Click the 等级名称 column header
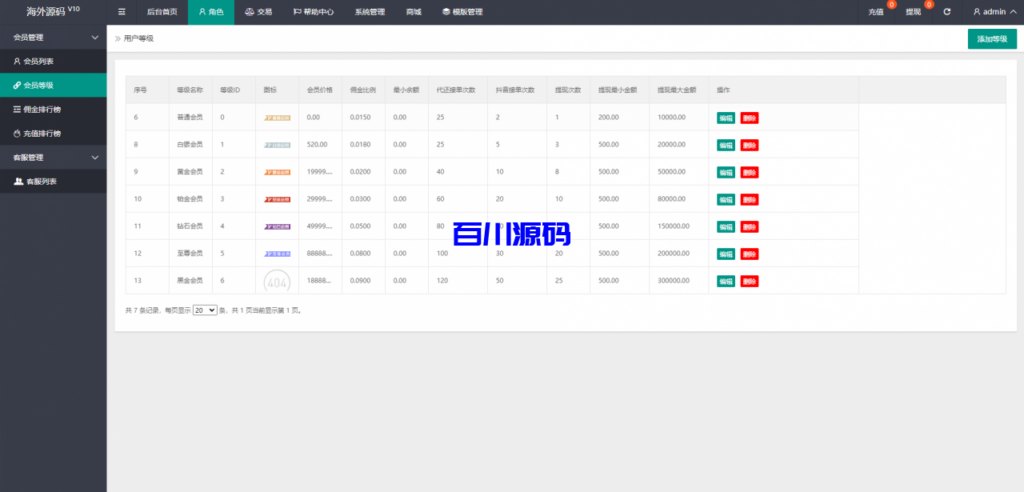 coord(189,90)
